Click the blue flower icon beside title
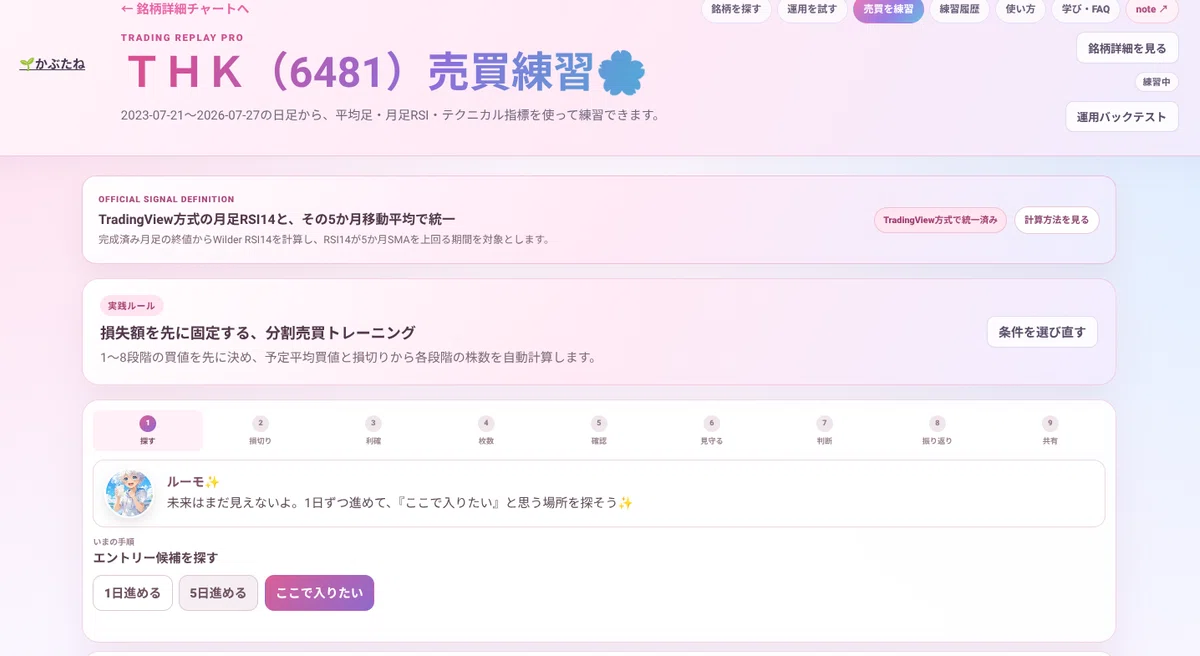 point(621,73)
